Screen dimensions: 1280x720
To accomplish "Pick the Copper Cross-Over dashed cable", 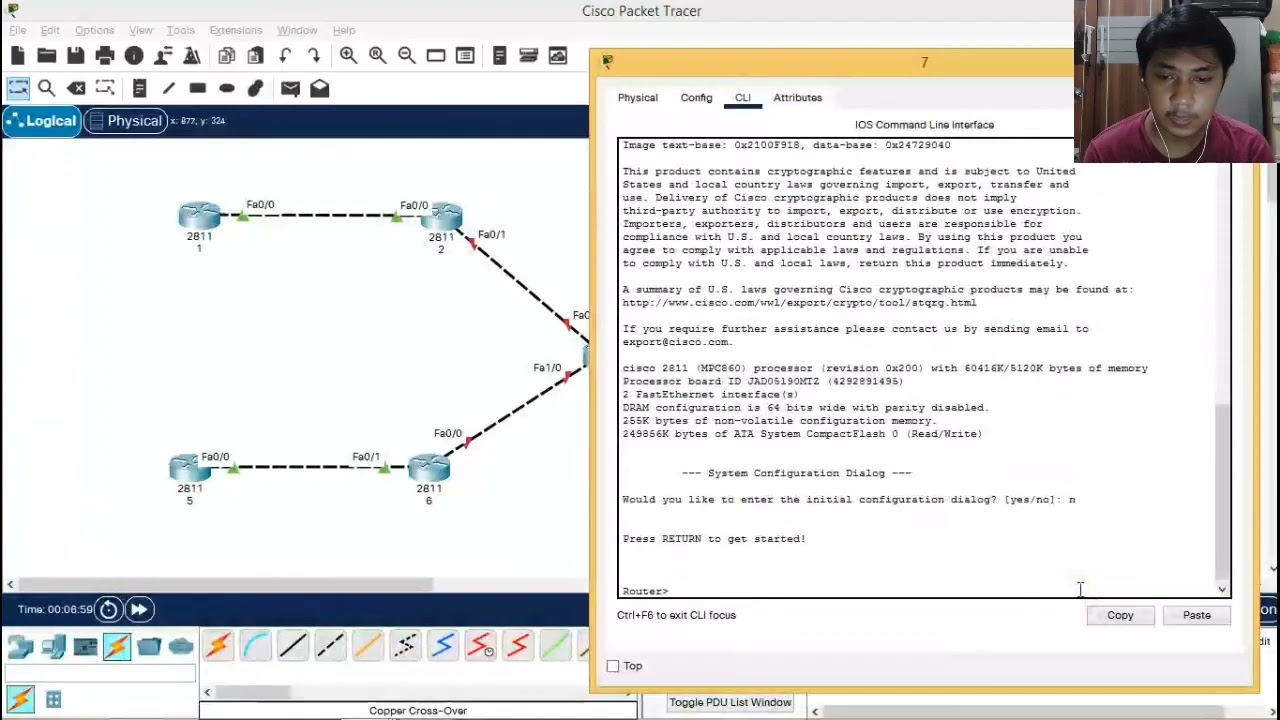I will 330,647.
